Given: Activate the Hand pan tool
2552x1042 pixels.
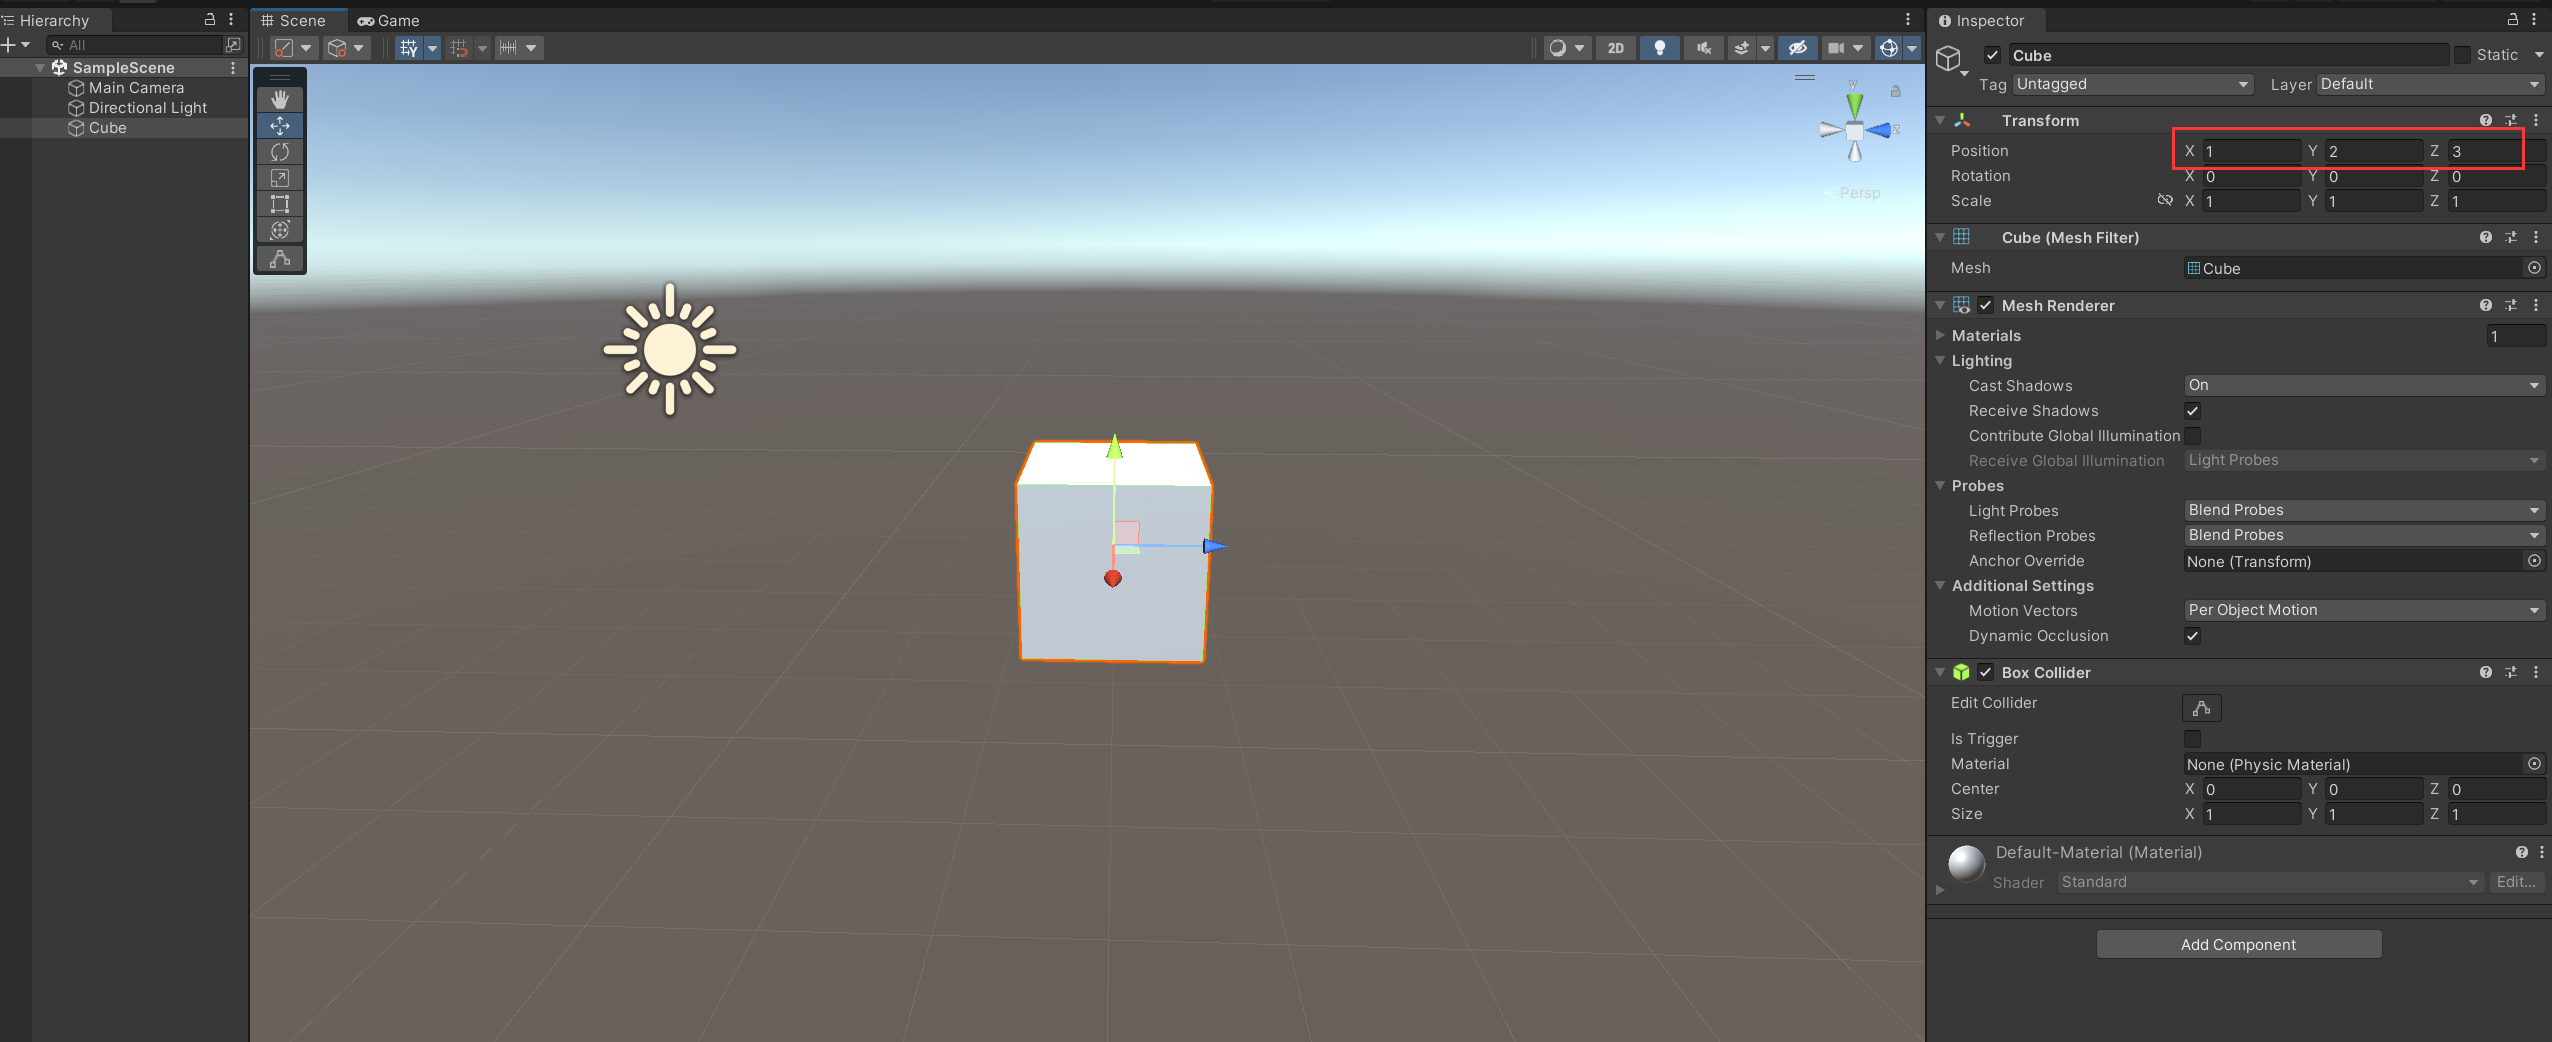Looking at the screenshot, I should pos(280,98).
